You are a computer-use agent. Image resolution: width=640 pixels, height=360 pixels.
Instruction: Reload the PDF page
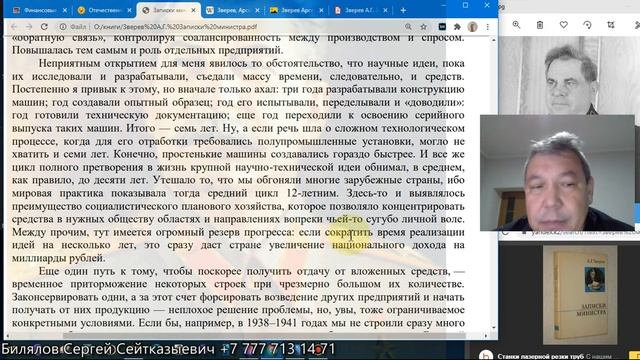click(44, 27)
